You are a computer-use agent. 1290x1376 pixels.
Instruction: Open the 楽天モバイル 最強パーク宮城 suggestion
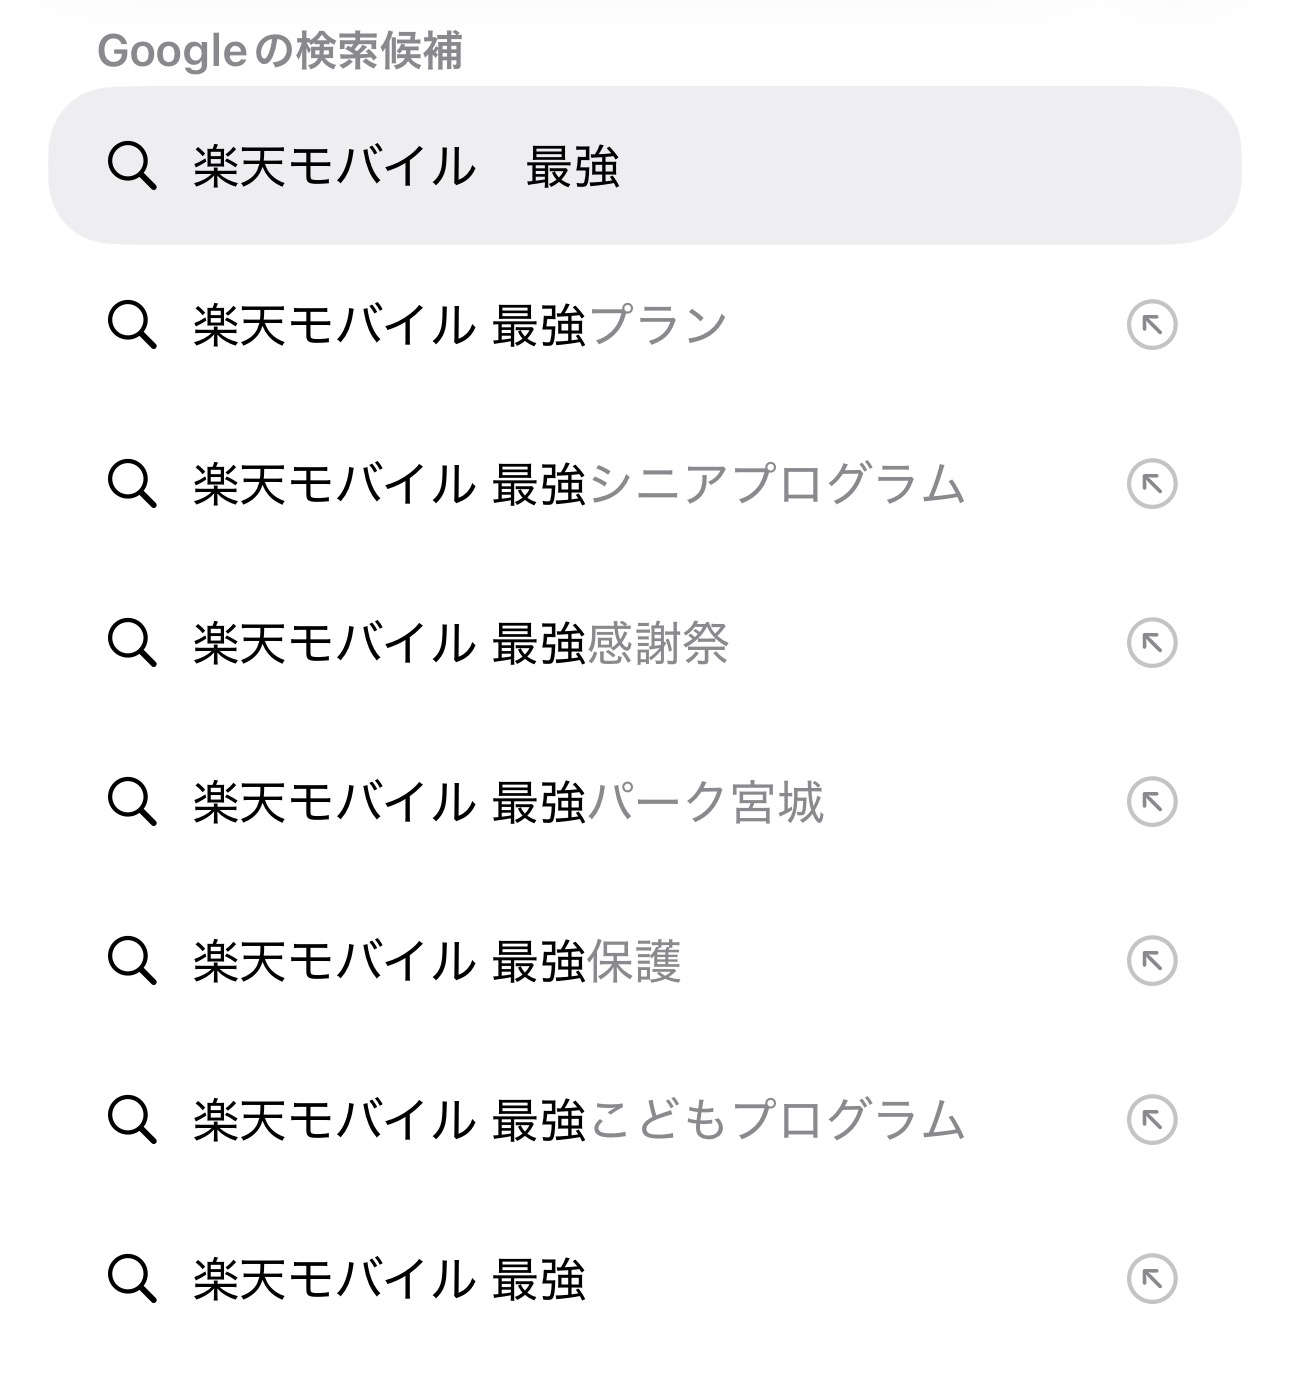click(x=508, y=803)
